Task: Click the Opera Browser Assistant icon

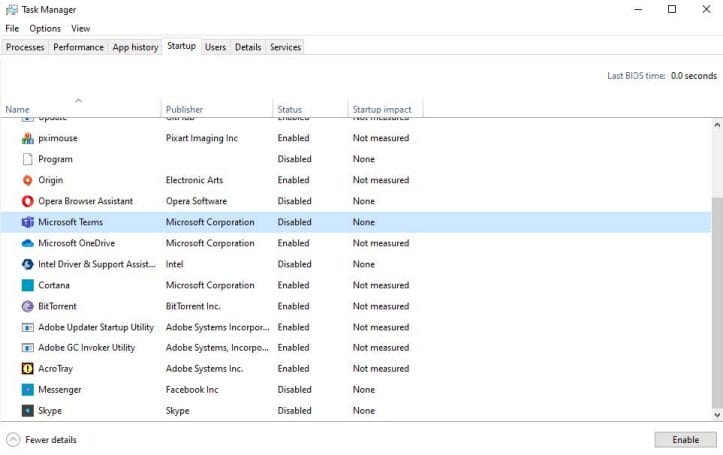Action: pyautogui.click(x=28, y=201)
